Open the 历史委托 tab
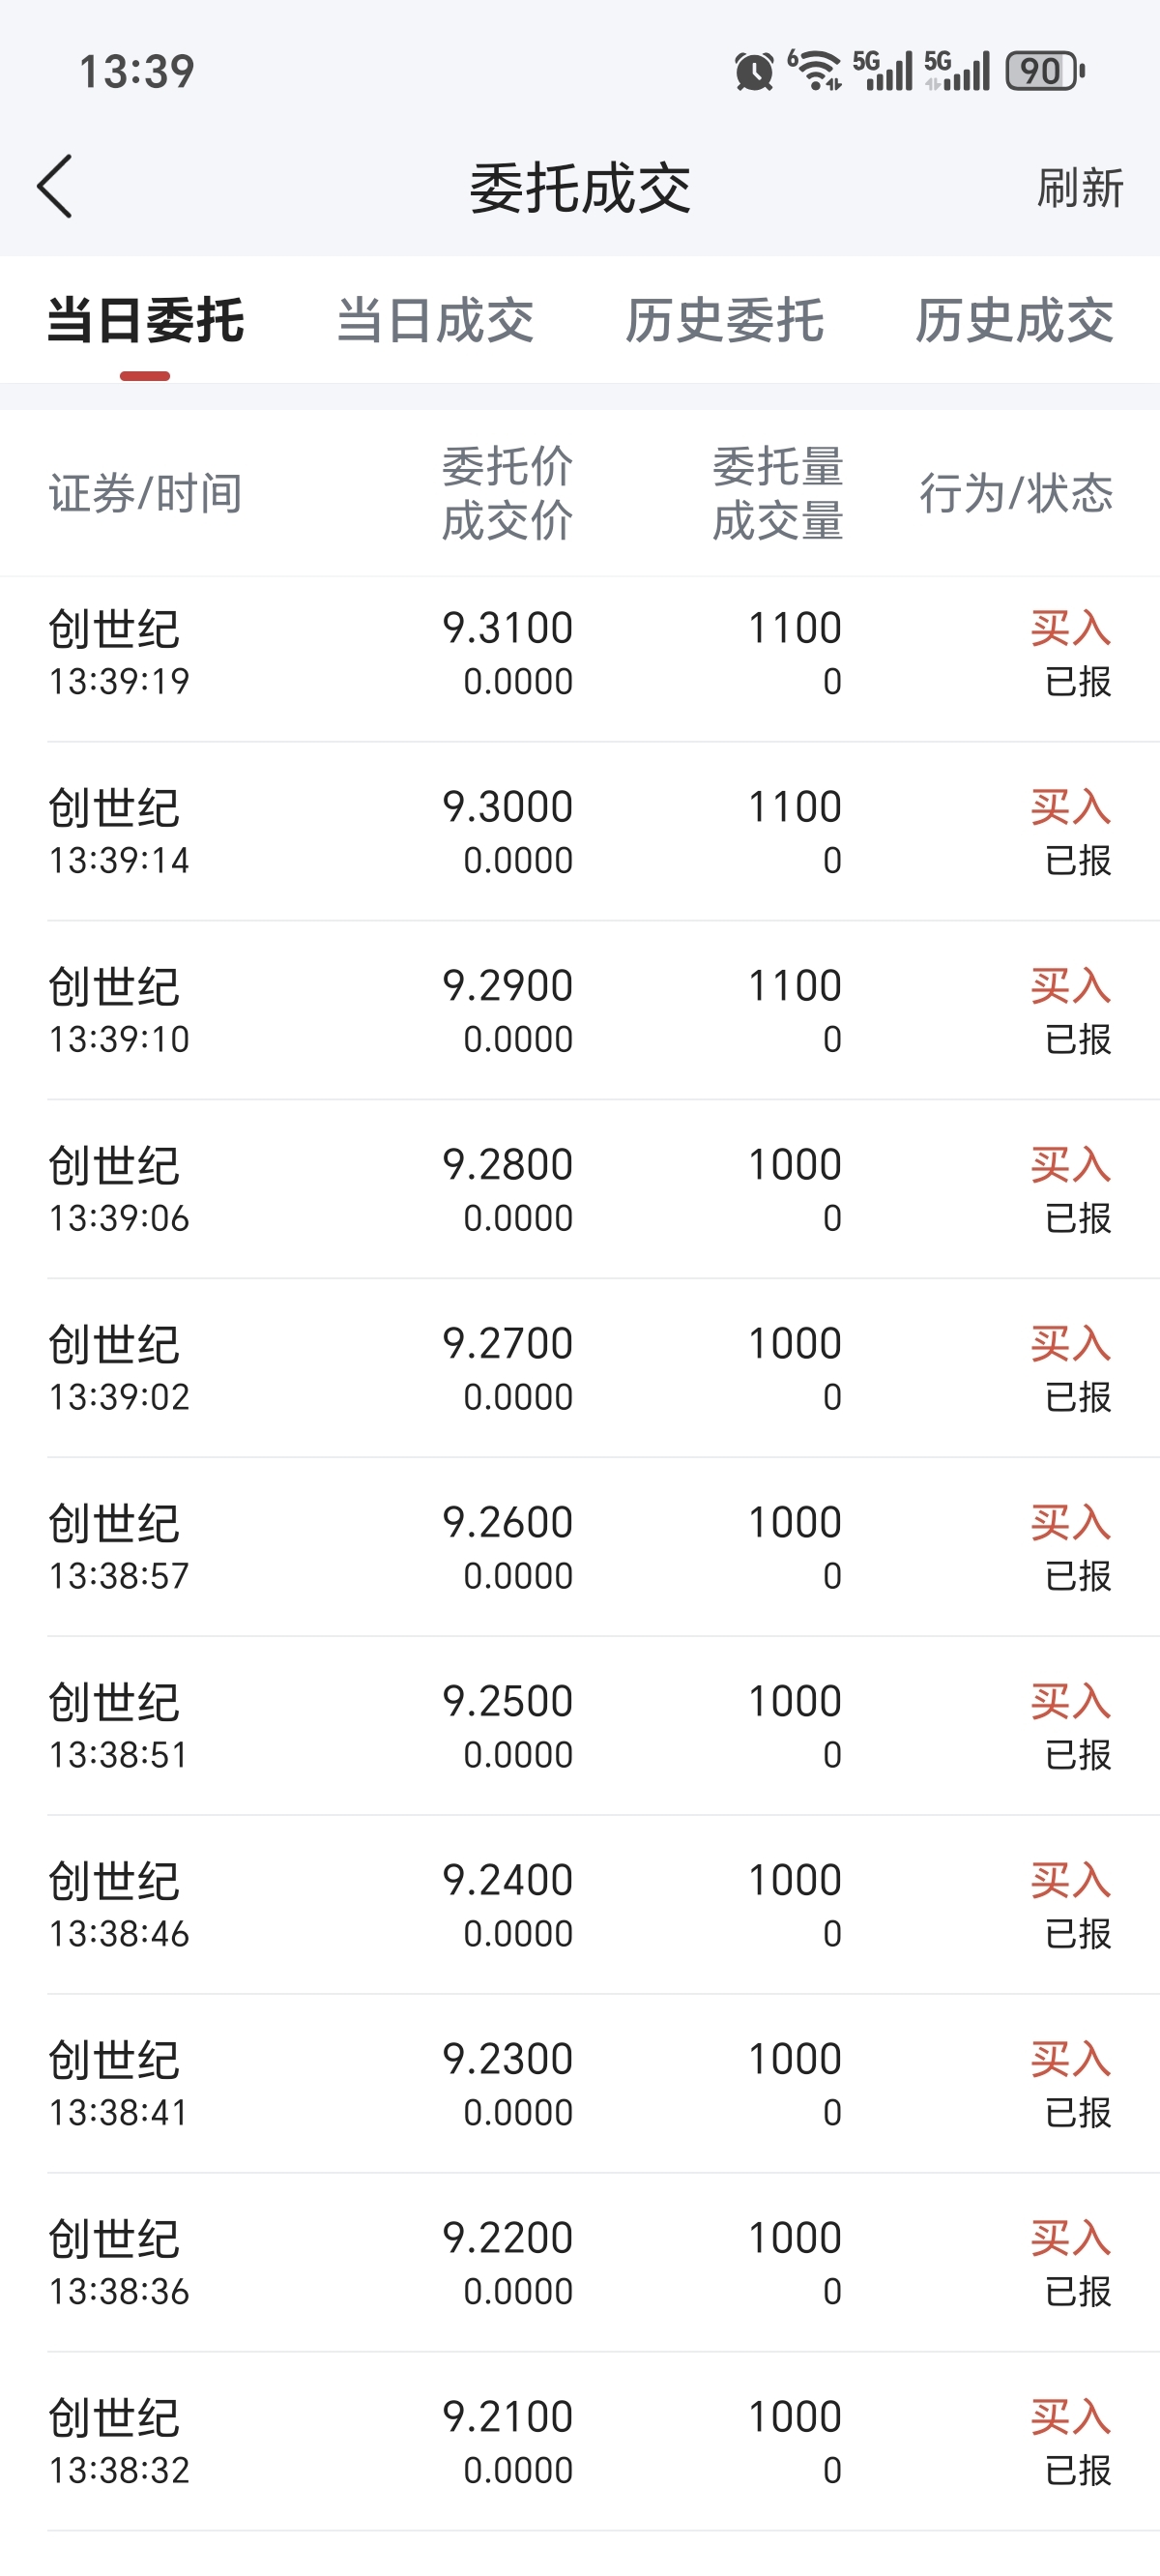The width and height of the screenshot is (1160, 2576). [x=725, y=321]
